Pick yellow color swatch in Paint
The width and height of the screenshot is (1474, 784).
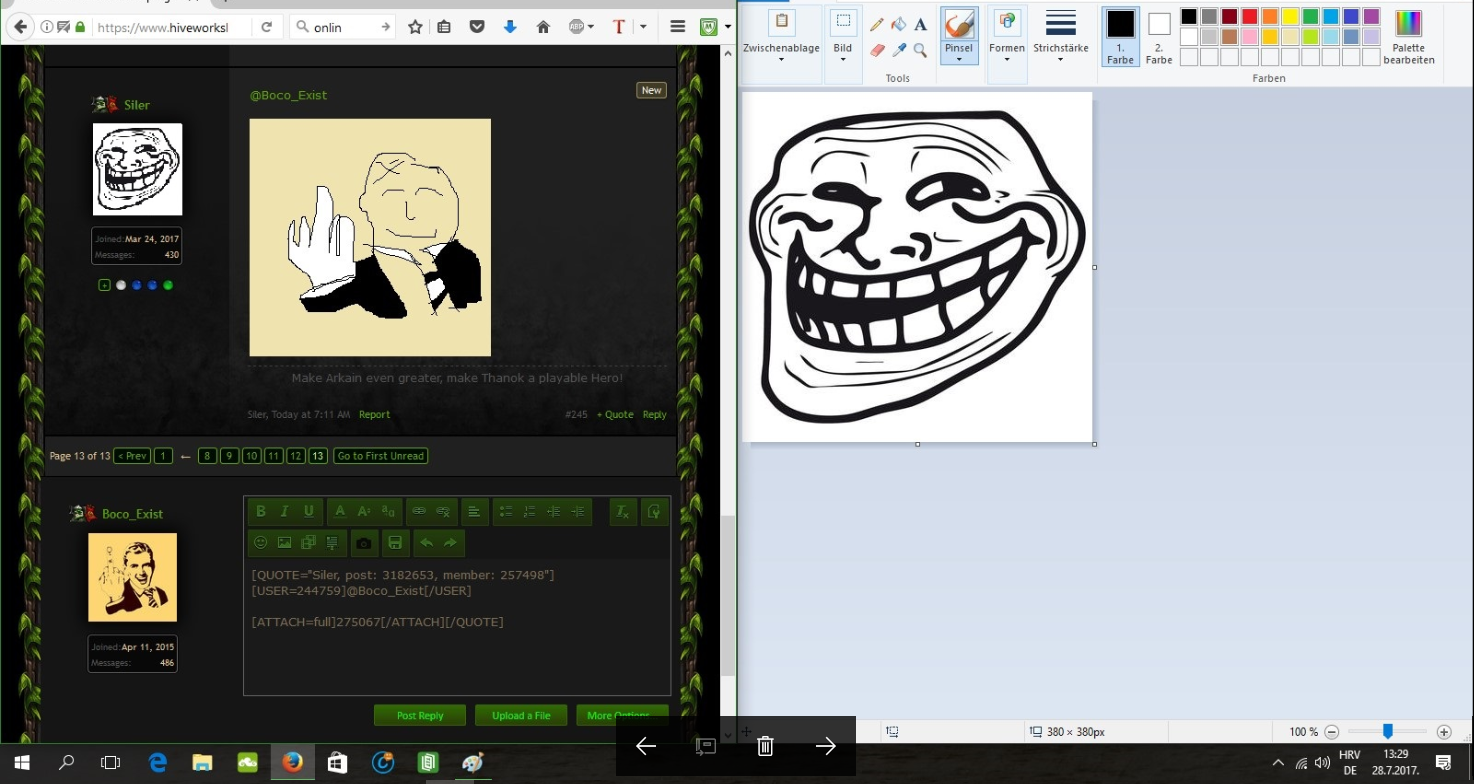(x=1291, y=16)
